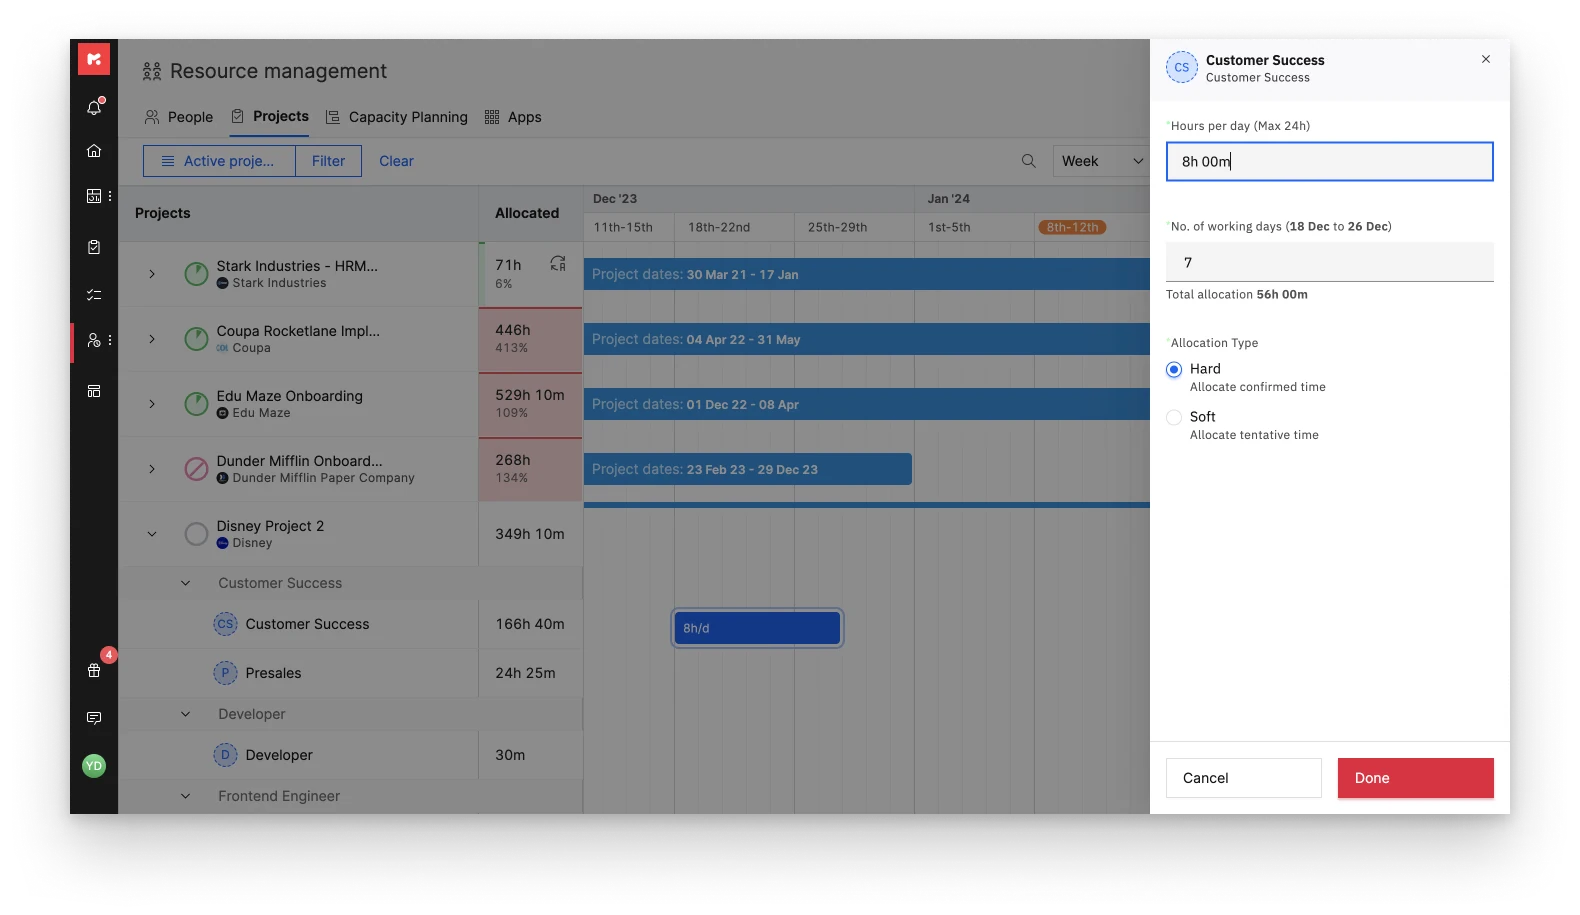Switch to the People tab
This screenshot has width=1580, height=915.
pyautogui.click(x=179, y=117)
